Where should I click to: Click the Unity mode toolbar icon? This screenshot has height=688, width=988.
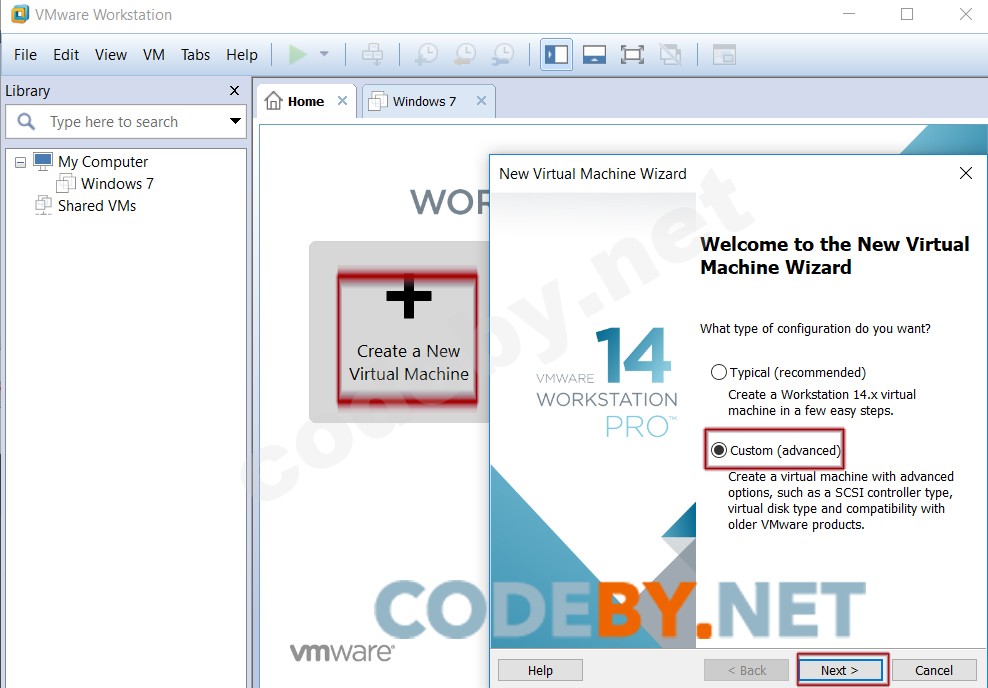click(x=670, y=54)
